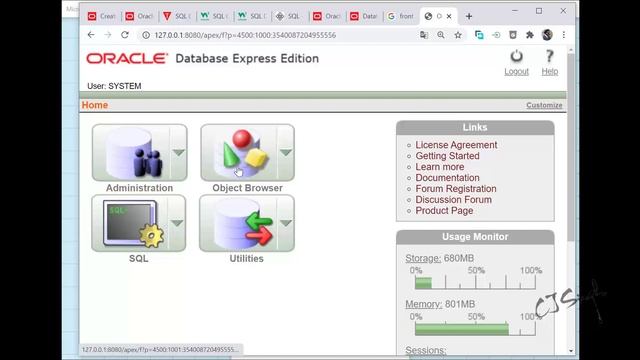Click the browser forward arrow
This screenshot has width=640, height=360.
[x=108, y=35]
